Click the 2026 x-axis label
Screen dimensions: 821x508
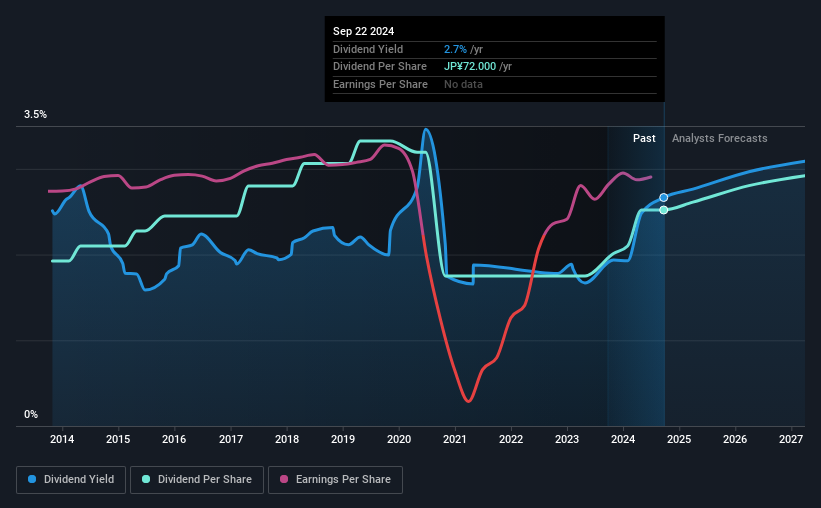point(735,439)
